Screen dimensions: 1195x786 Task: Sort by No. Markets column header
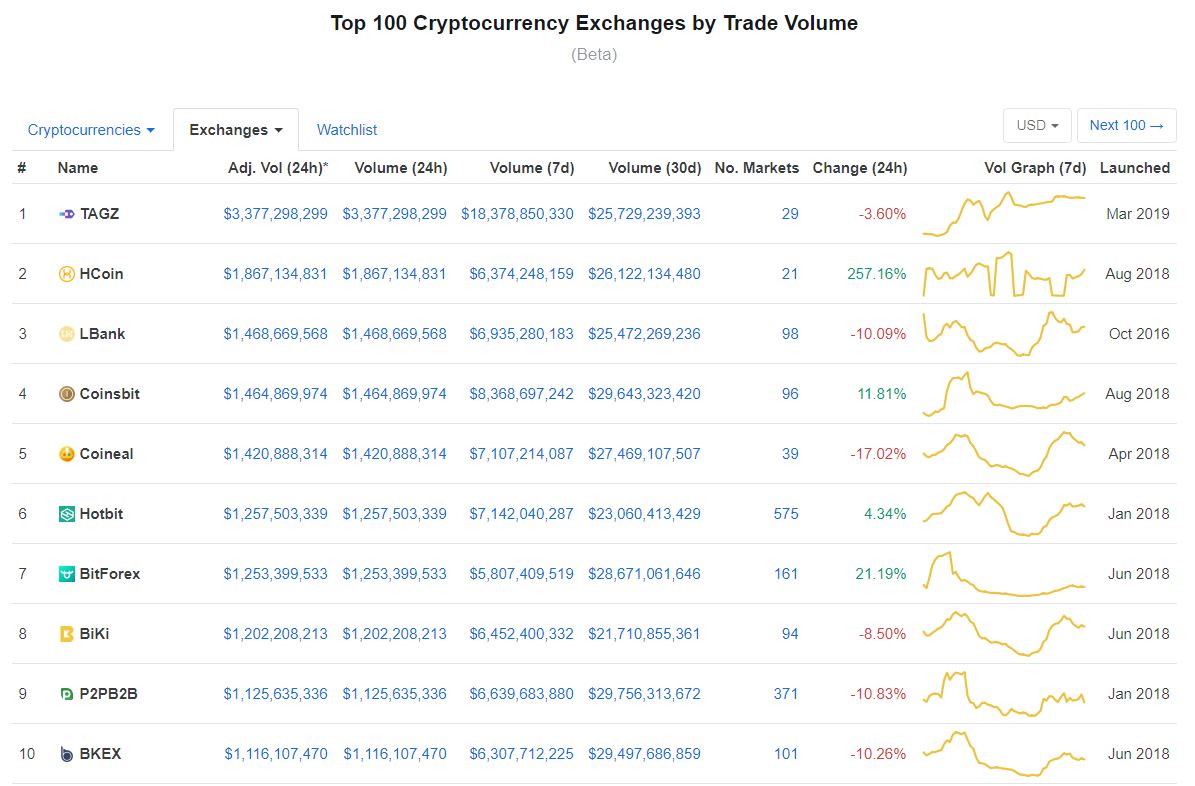(x=757, y=168)
